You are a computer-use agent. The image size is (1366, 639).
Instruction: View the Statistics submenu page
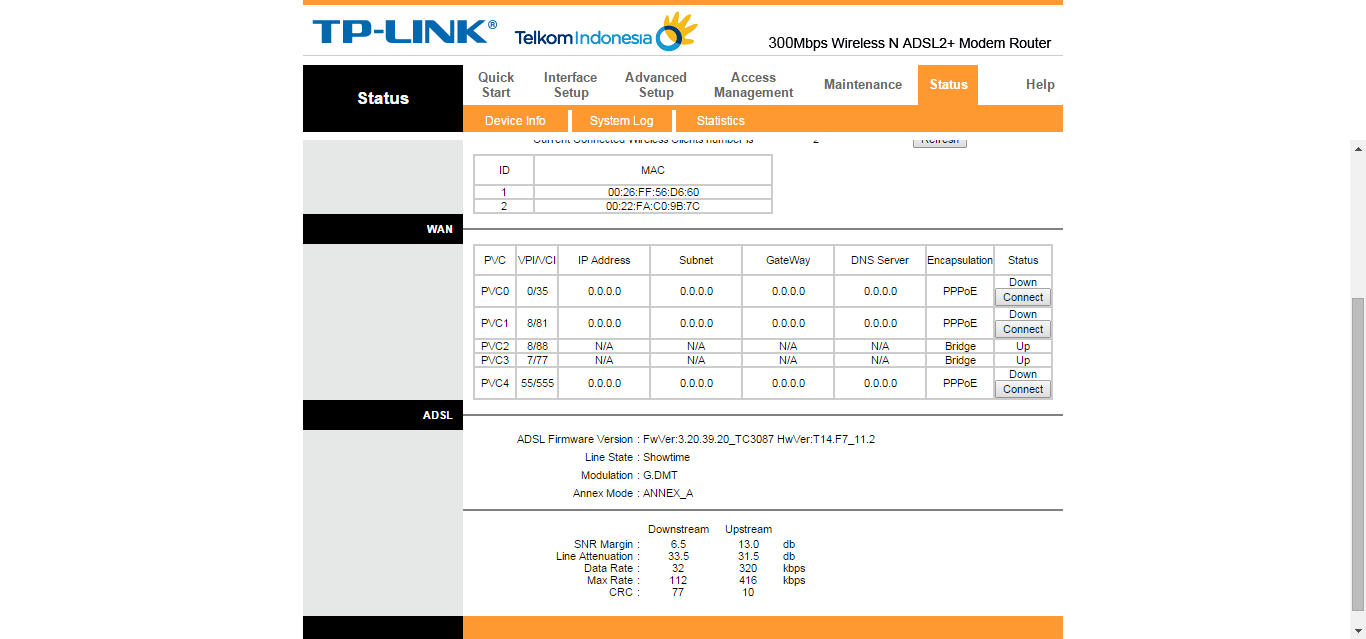tap(720, 121)
